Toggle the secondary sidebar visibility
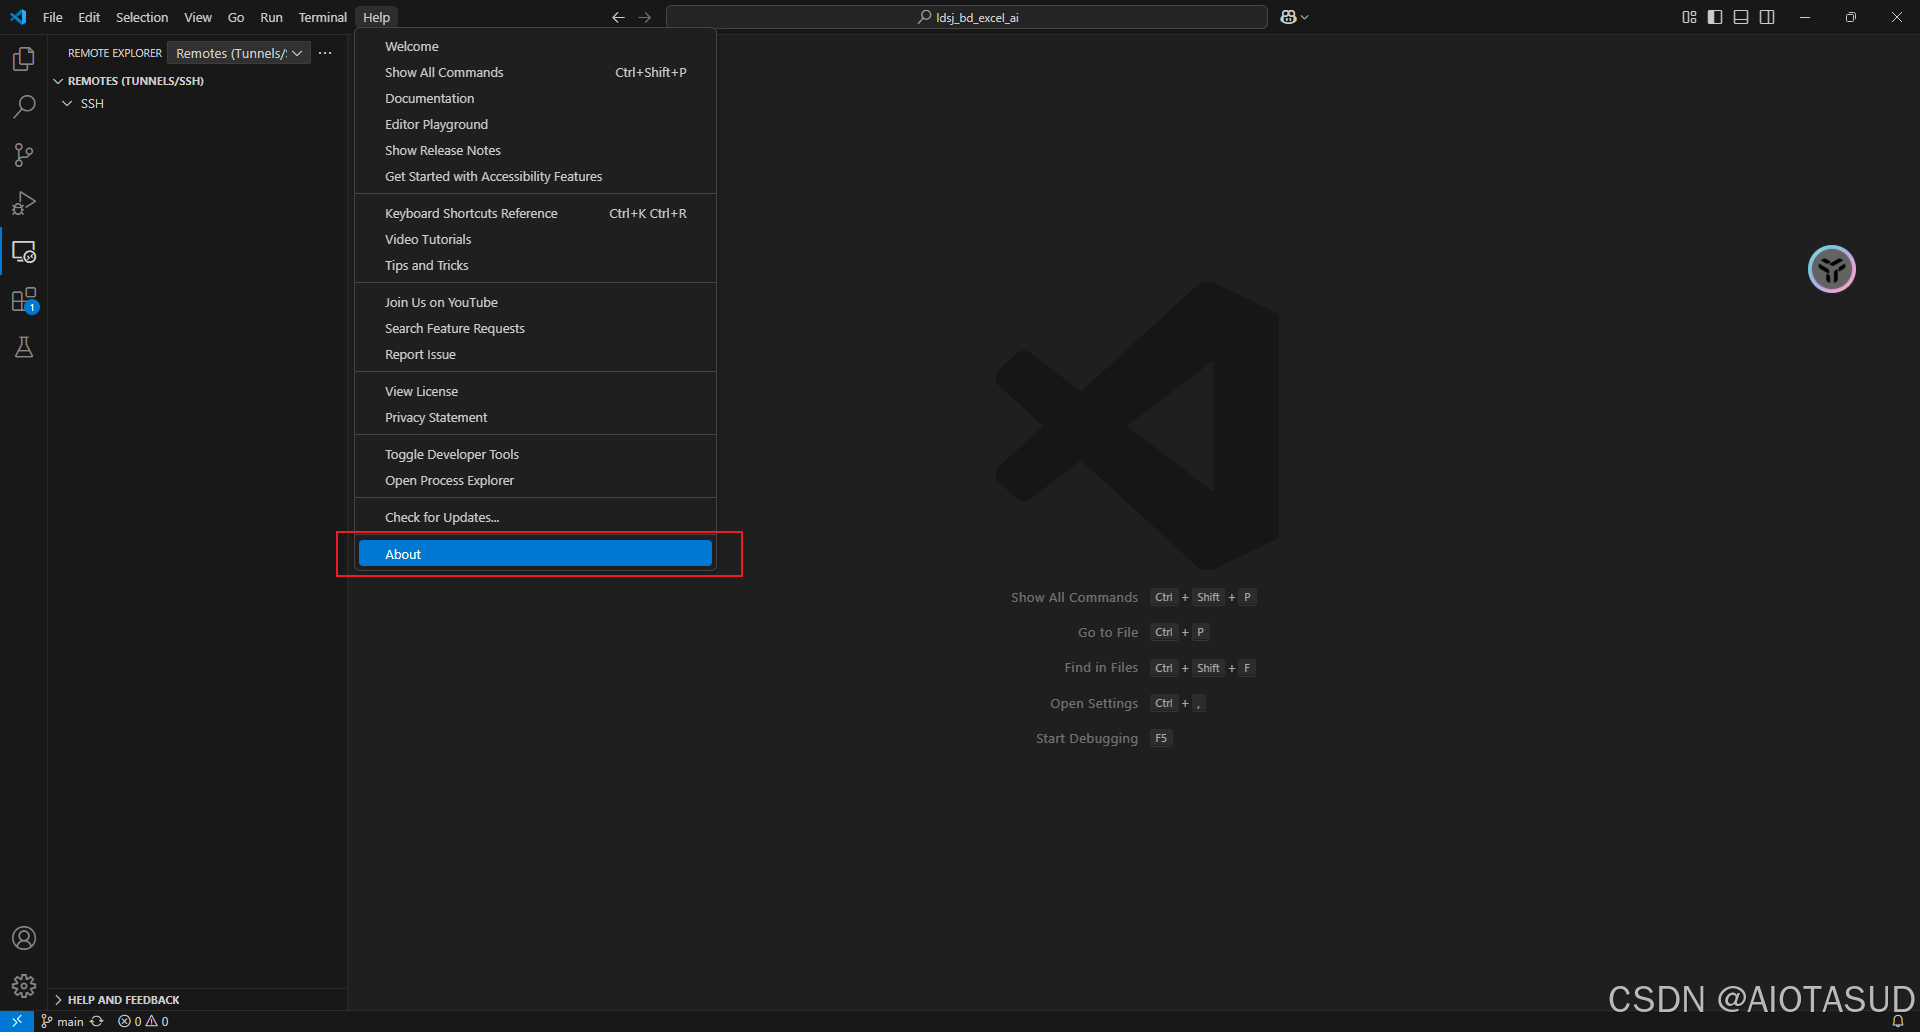Screen dimensions: 1920x1032 click(x=1767, y=17)
